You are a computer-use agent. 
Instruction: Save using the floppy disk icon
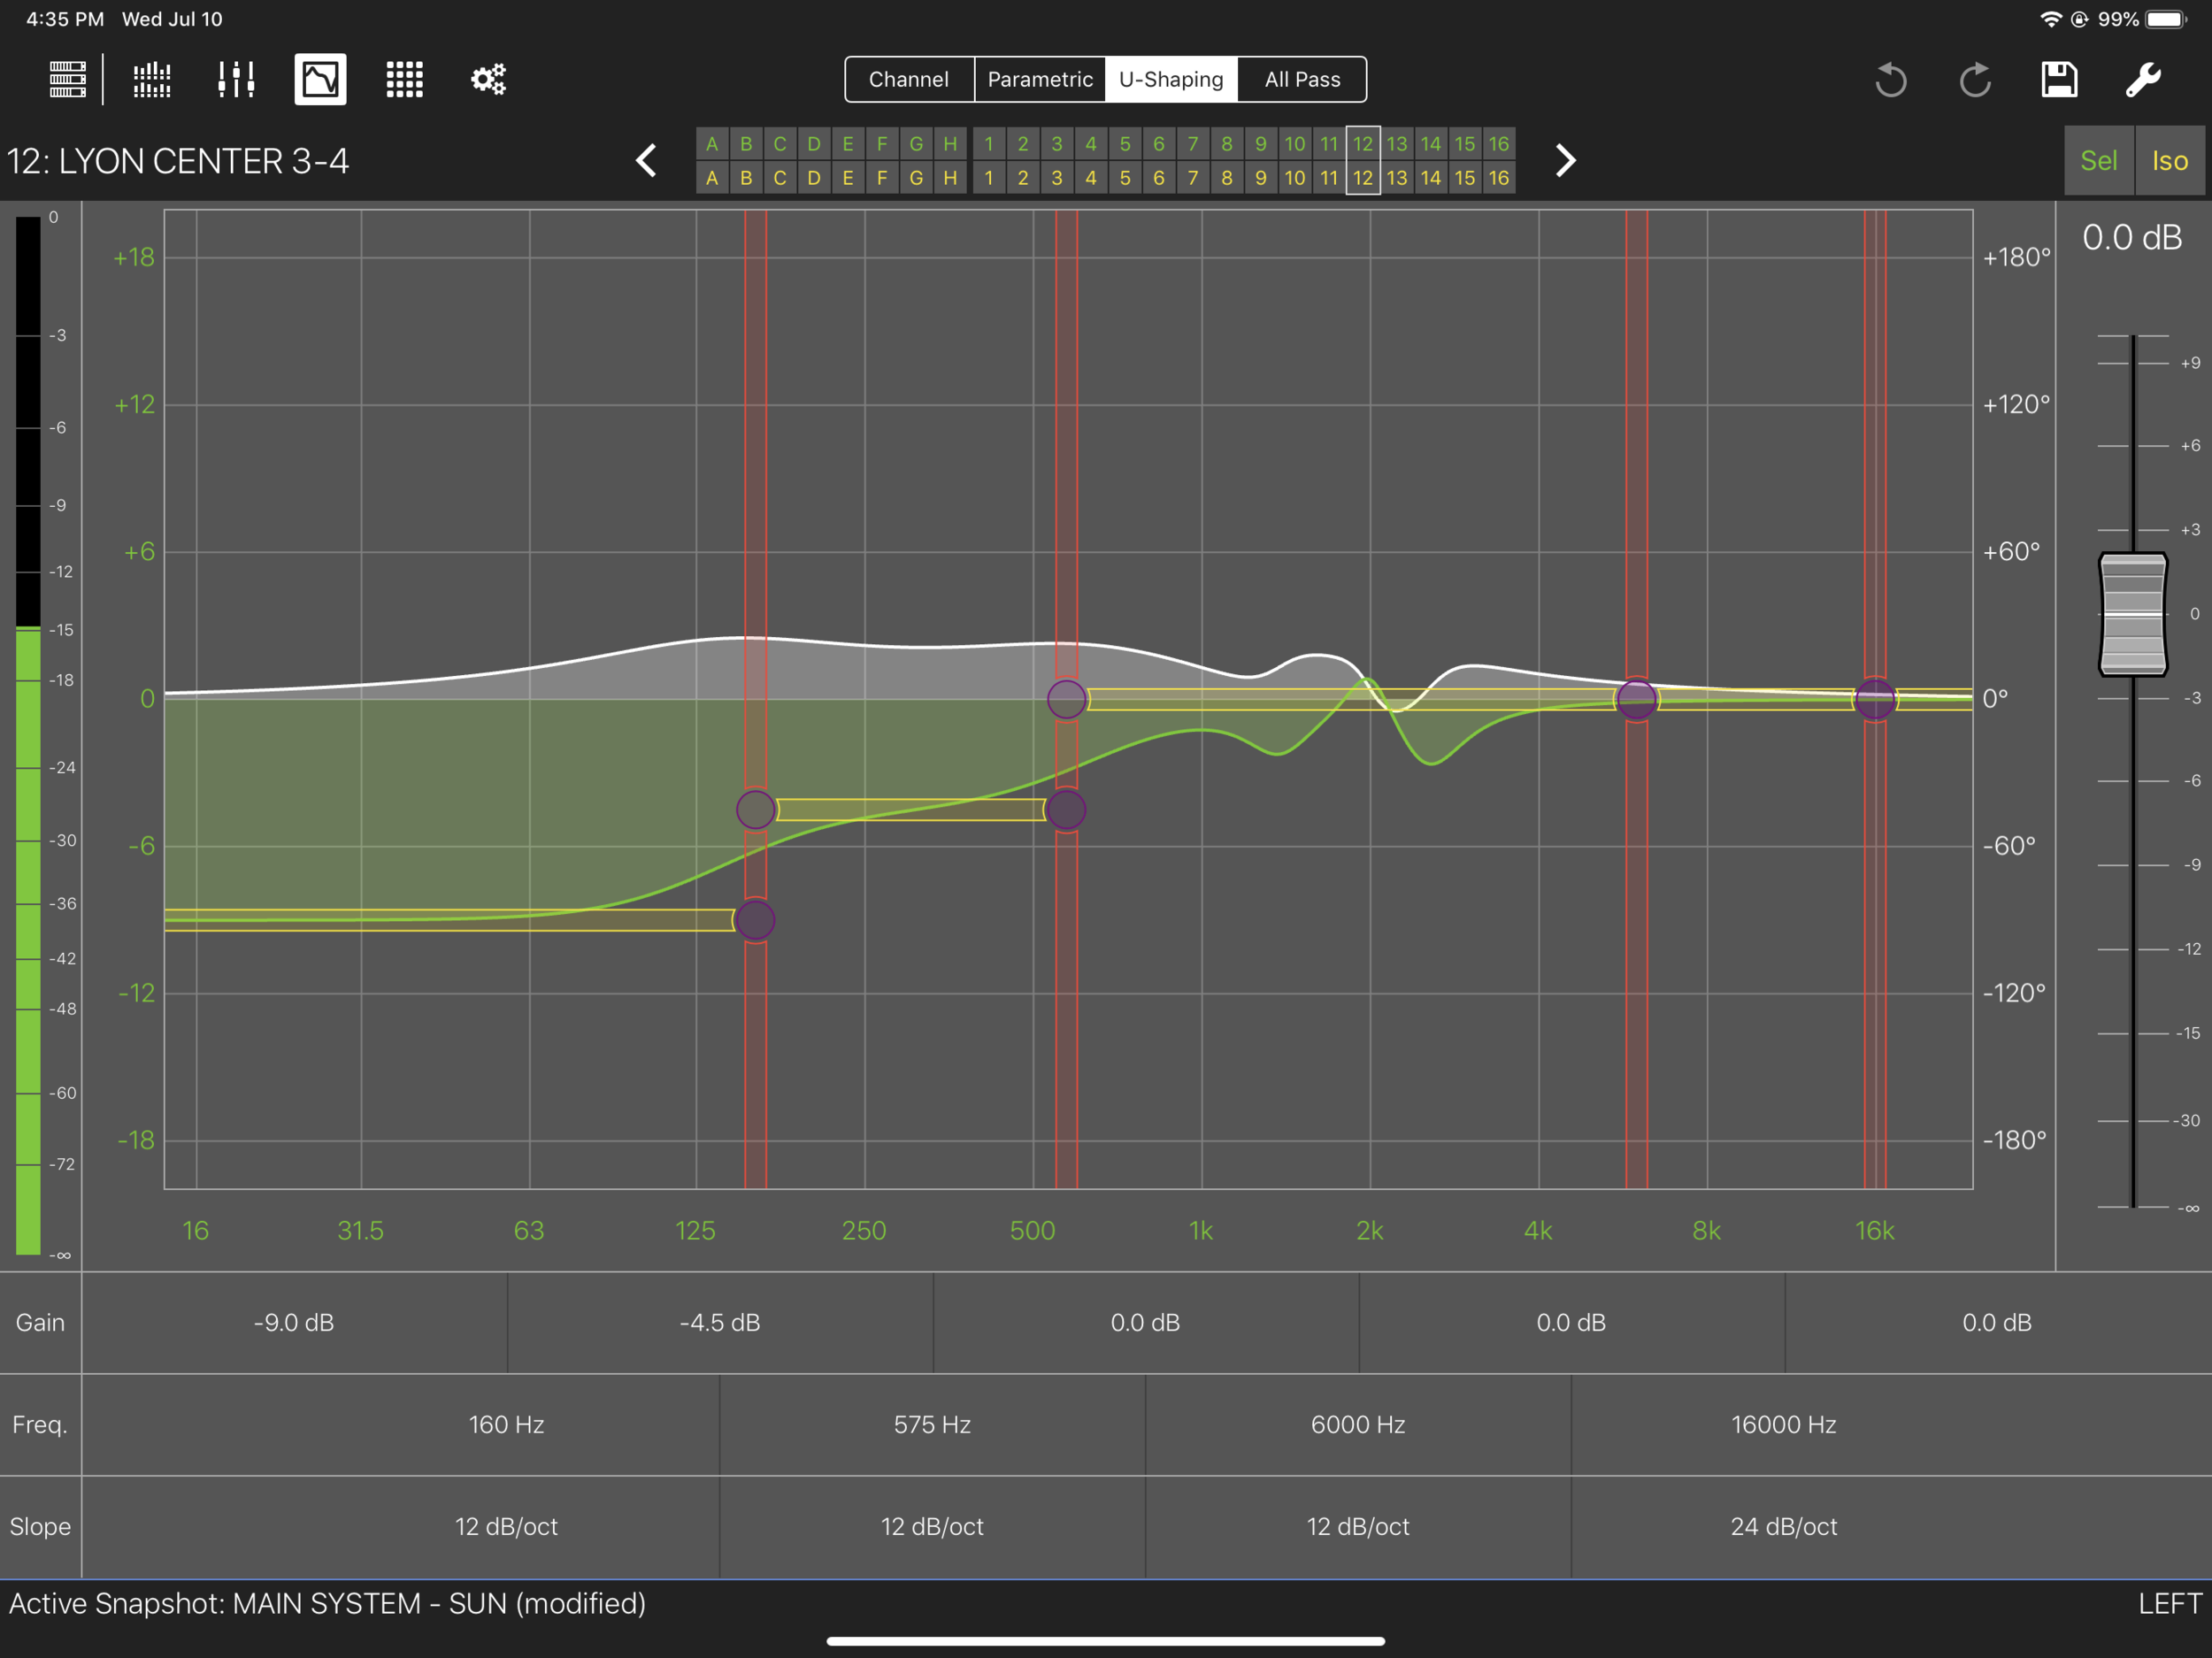coord(2059,79)
